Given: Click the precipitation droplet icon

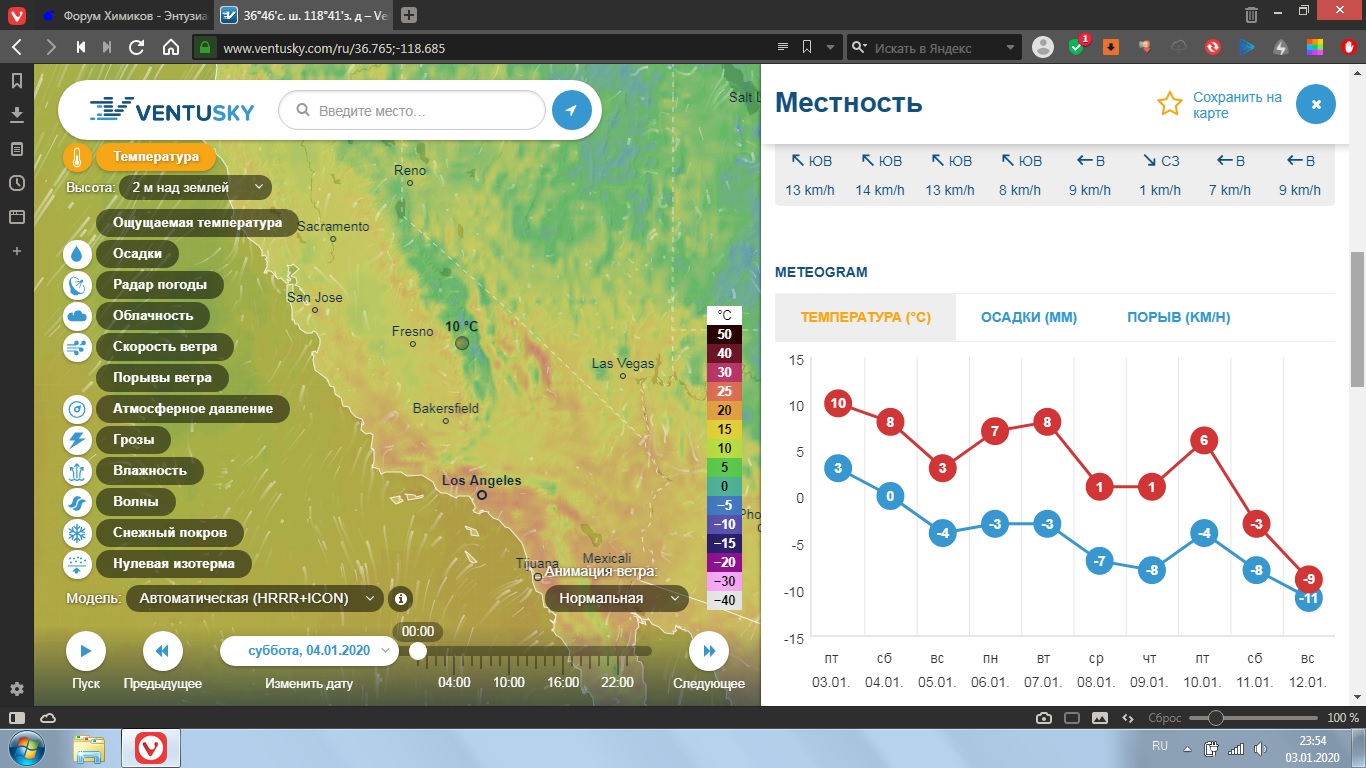Looking at the screenshot, I should (78, 254).
